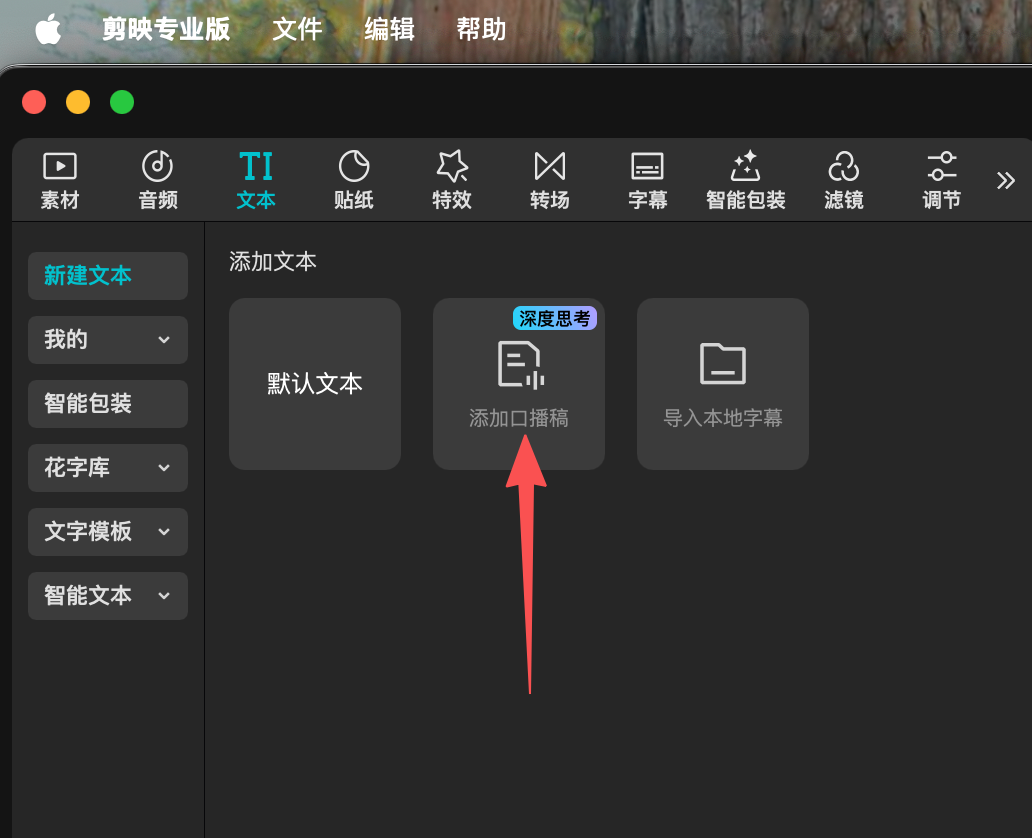Open the 音频 audio panel
The image size is (1032, 838).
(158, 180)
